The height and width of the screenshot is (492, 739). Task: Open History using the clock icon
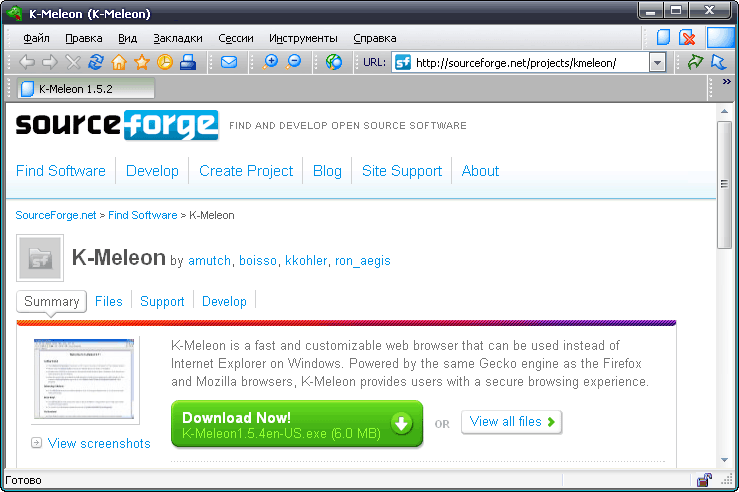click(164, 62)
